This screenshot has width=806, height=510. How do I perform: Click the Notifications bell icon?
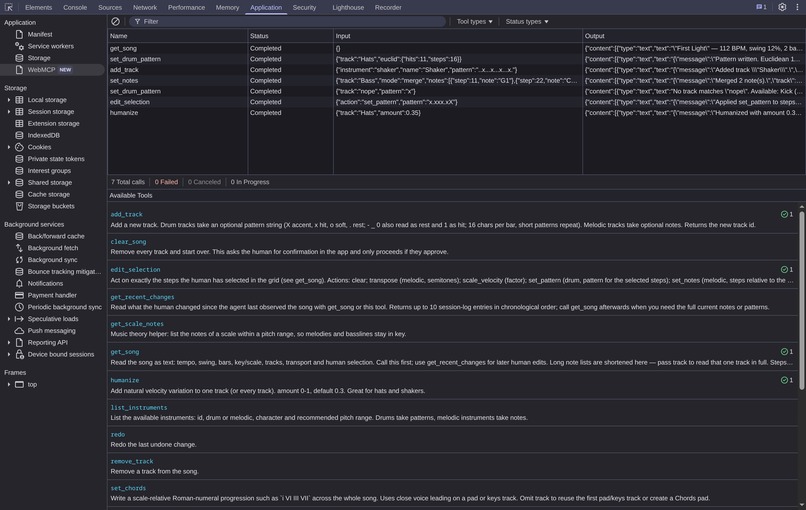tap(19, 284)
